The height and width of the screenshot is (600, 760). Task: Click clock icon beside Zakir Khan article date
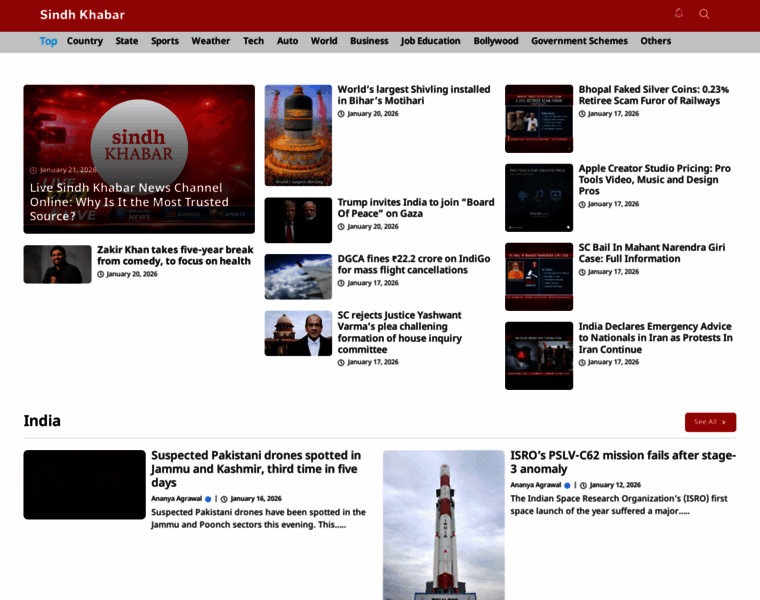(101, 274)
